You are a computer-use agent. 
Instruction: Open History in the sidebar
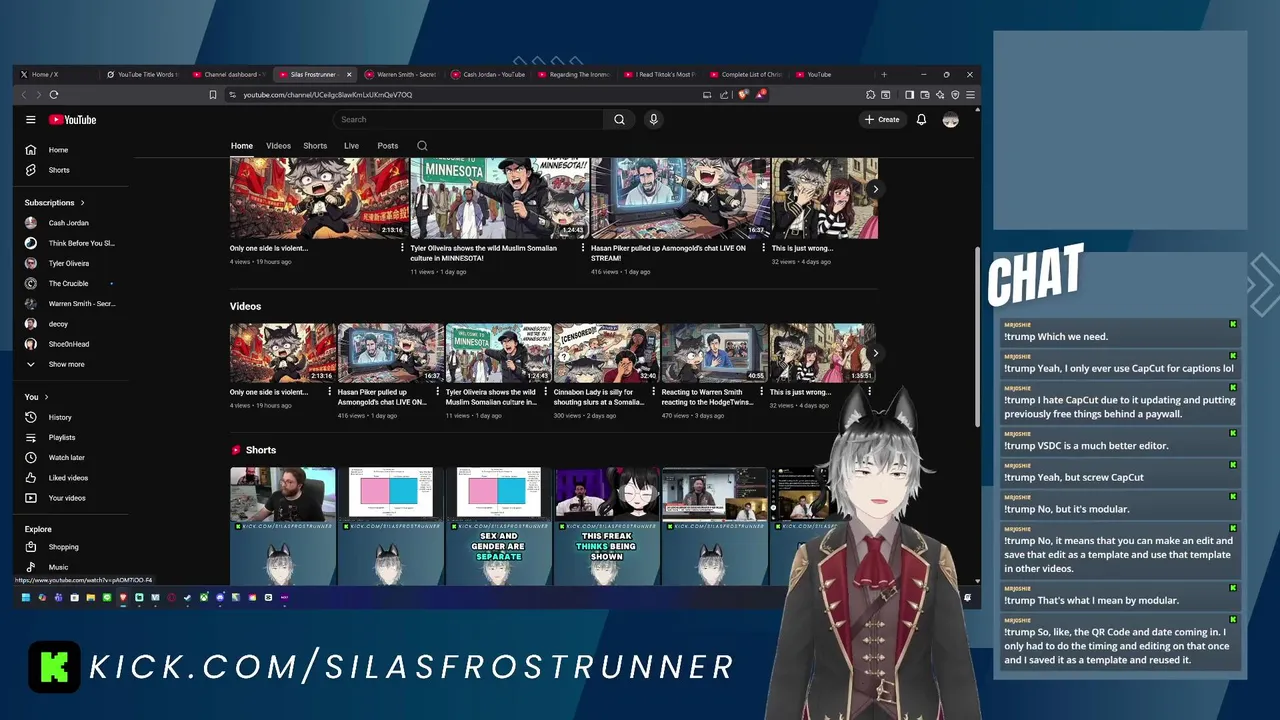(x=70, y=417)
